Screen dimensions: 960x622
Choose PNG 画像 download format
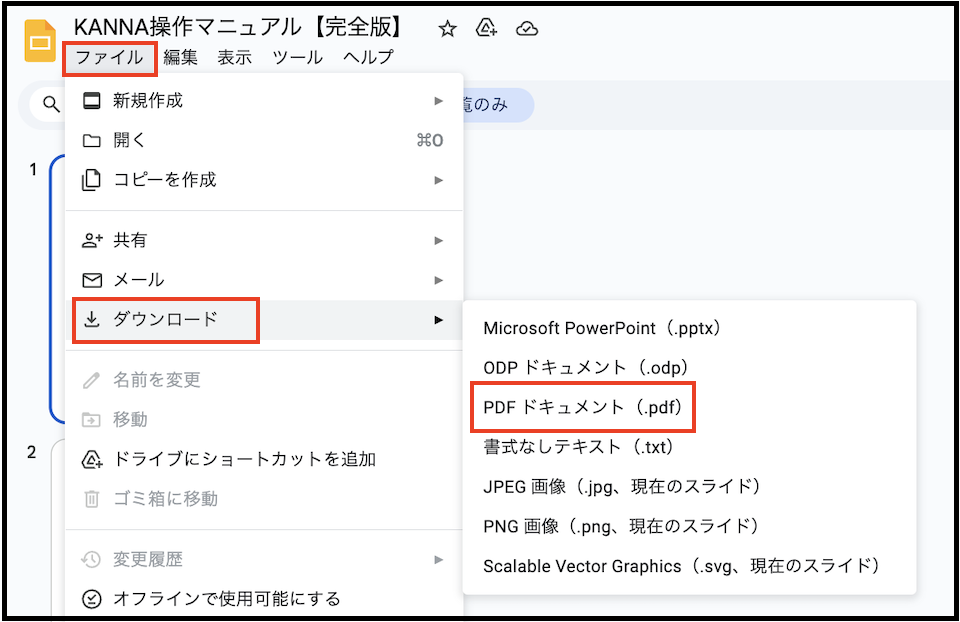click(x=621, y=526)
